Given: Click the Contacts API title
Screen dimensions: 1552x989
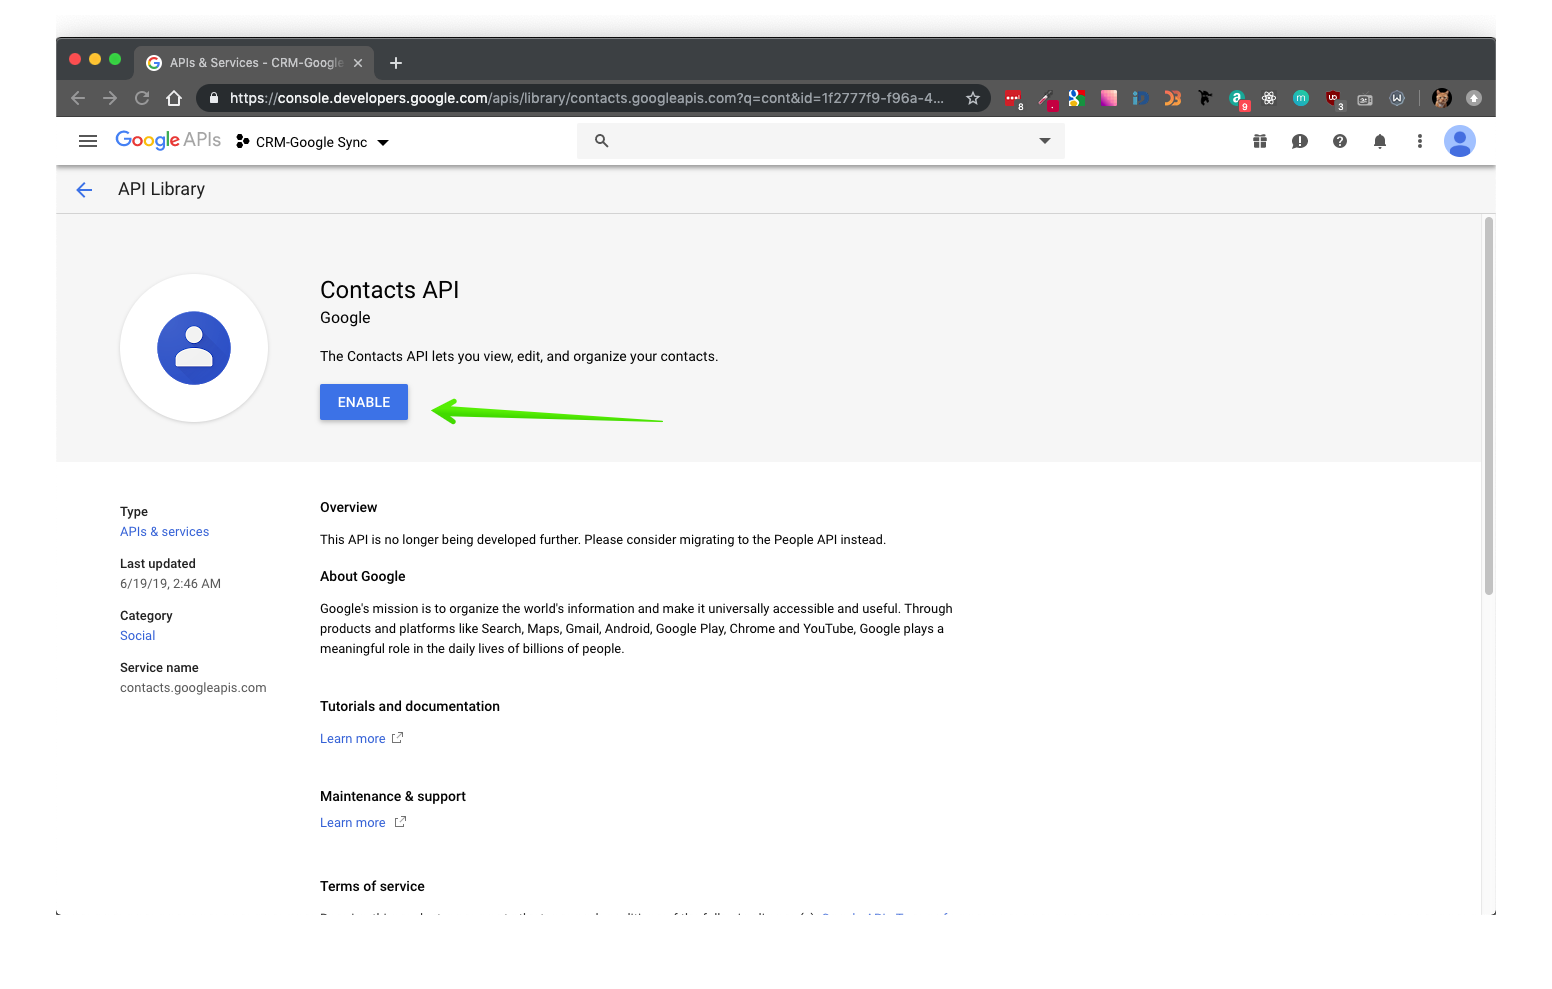Looking at the screenshot, I should click(x=389, y=290).
